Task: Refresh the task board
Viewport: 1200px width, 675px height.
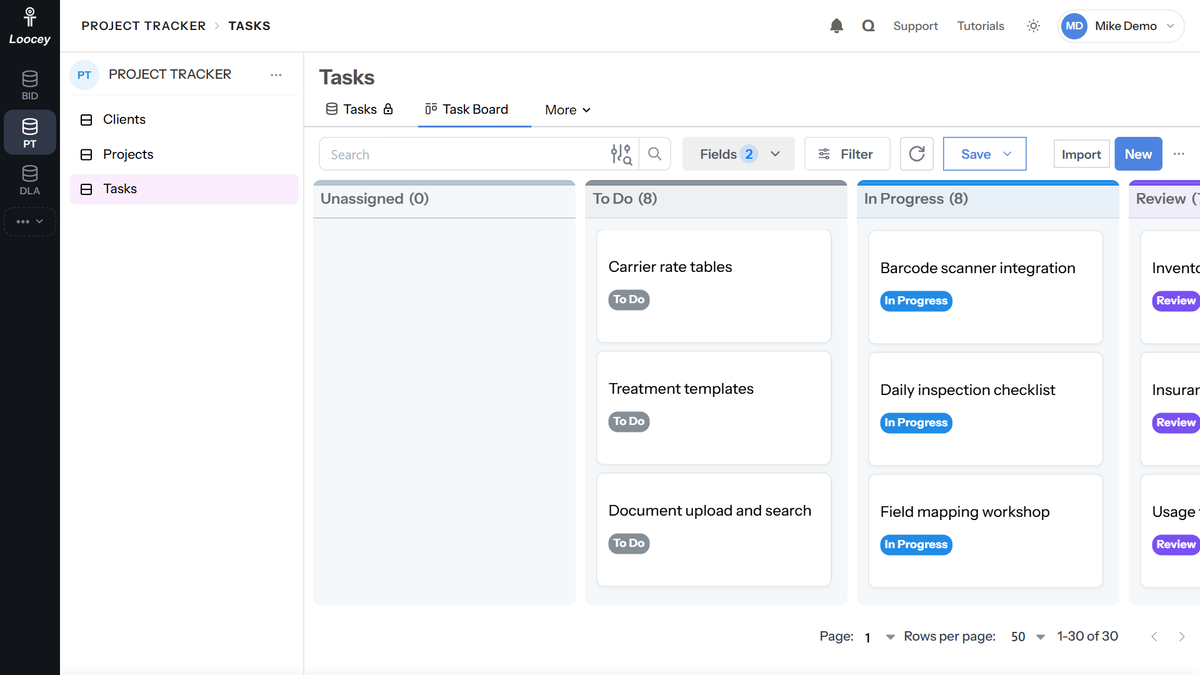Action: (x=917, y=154)
